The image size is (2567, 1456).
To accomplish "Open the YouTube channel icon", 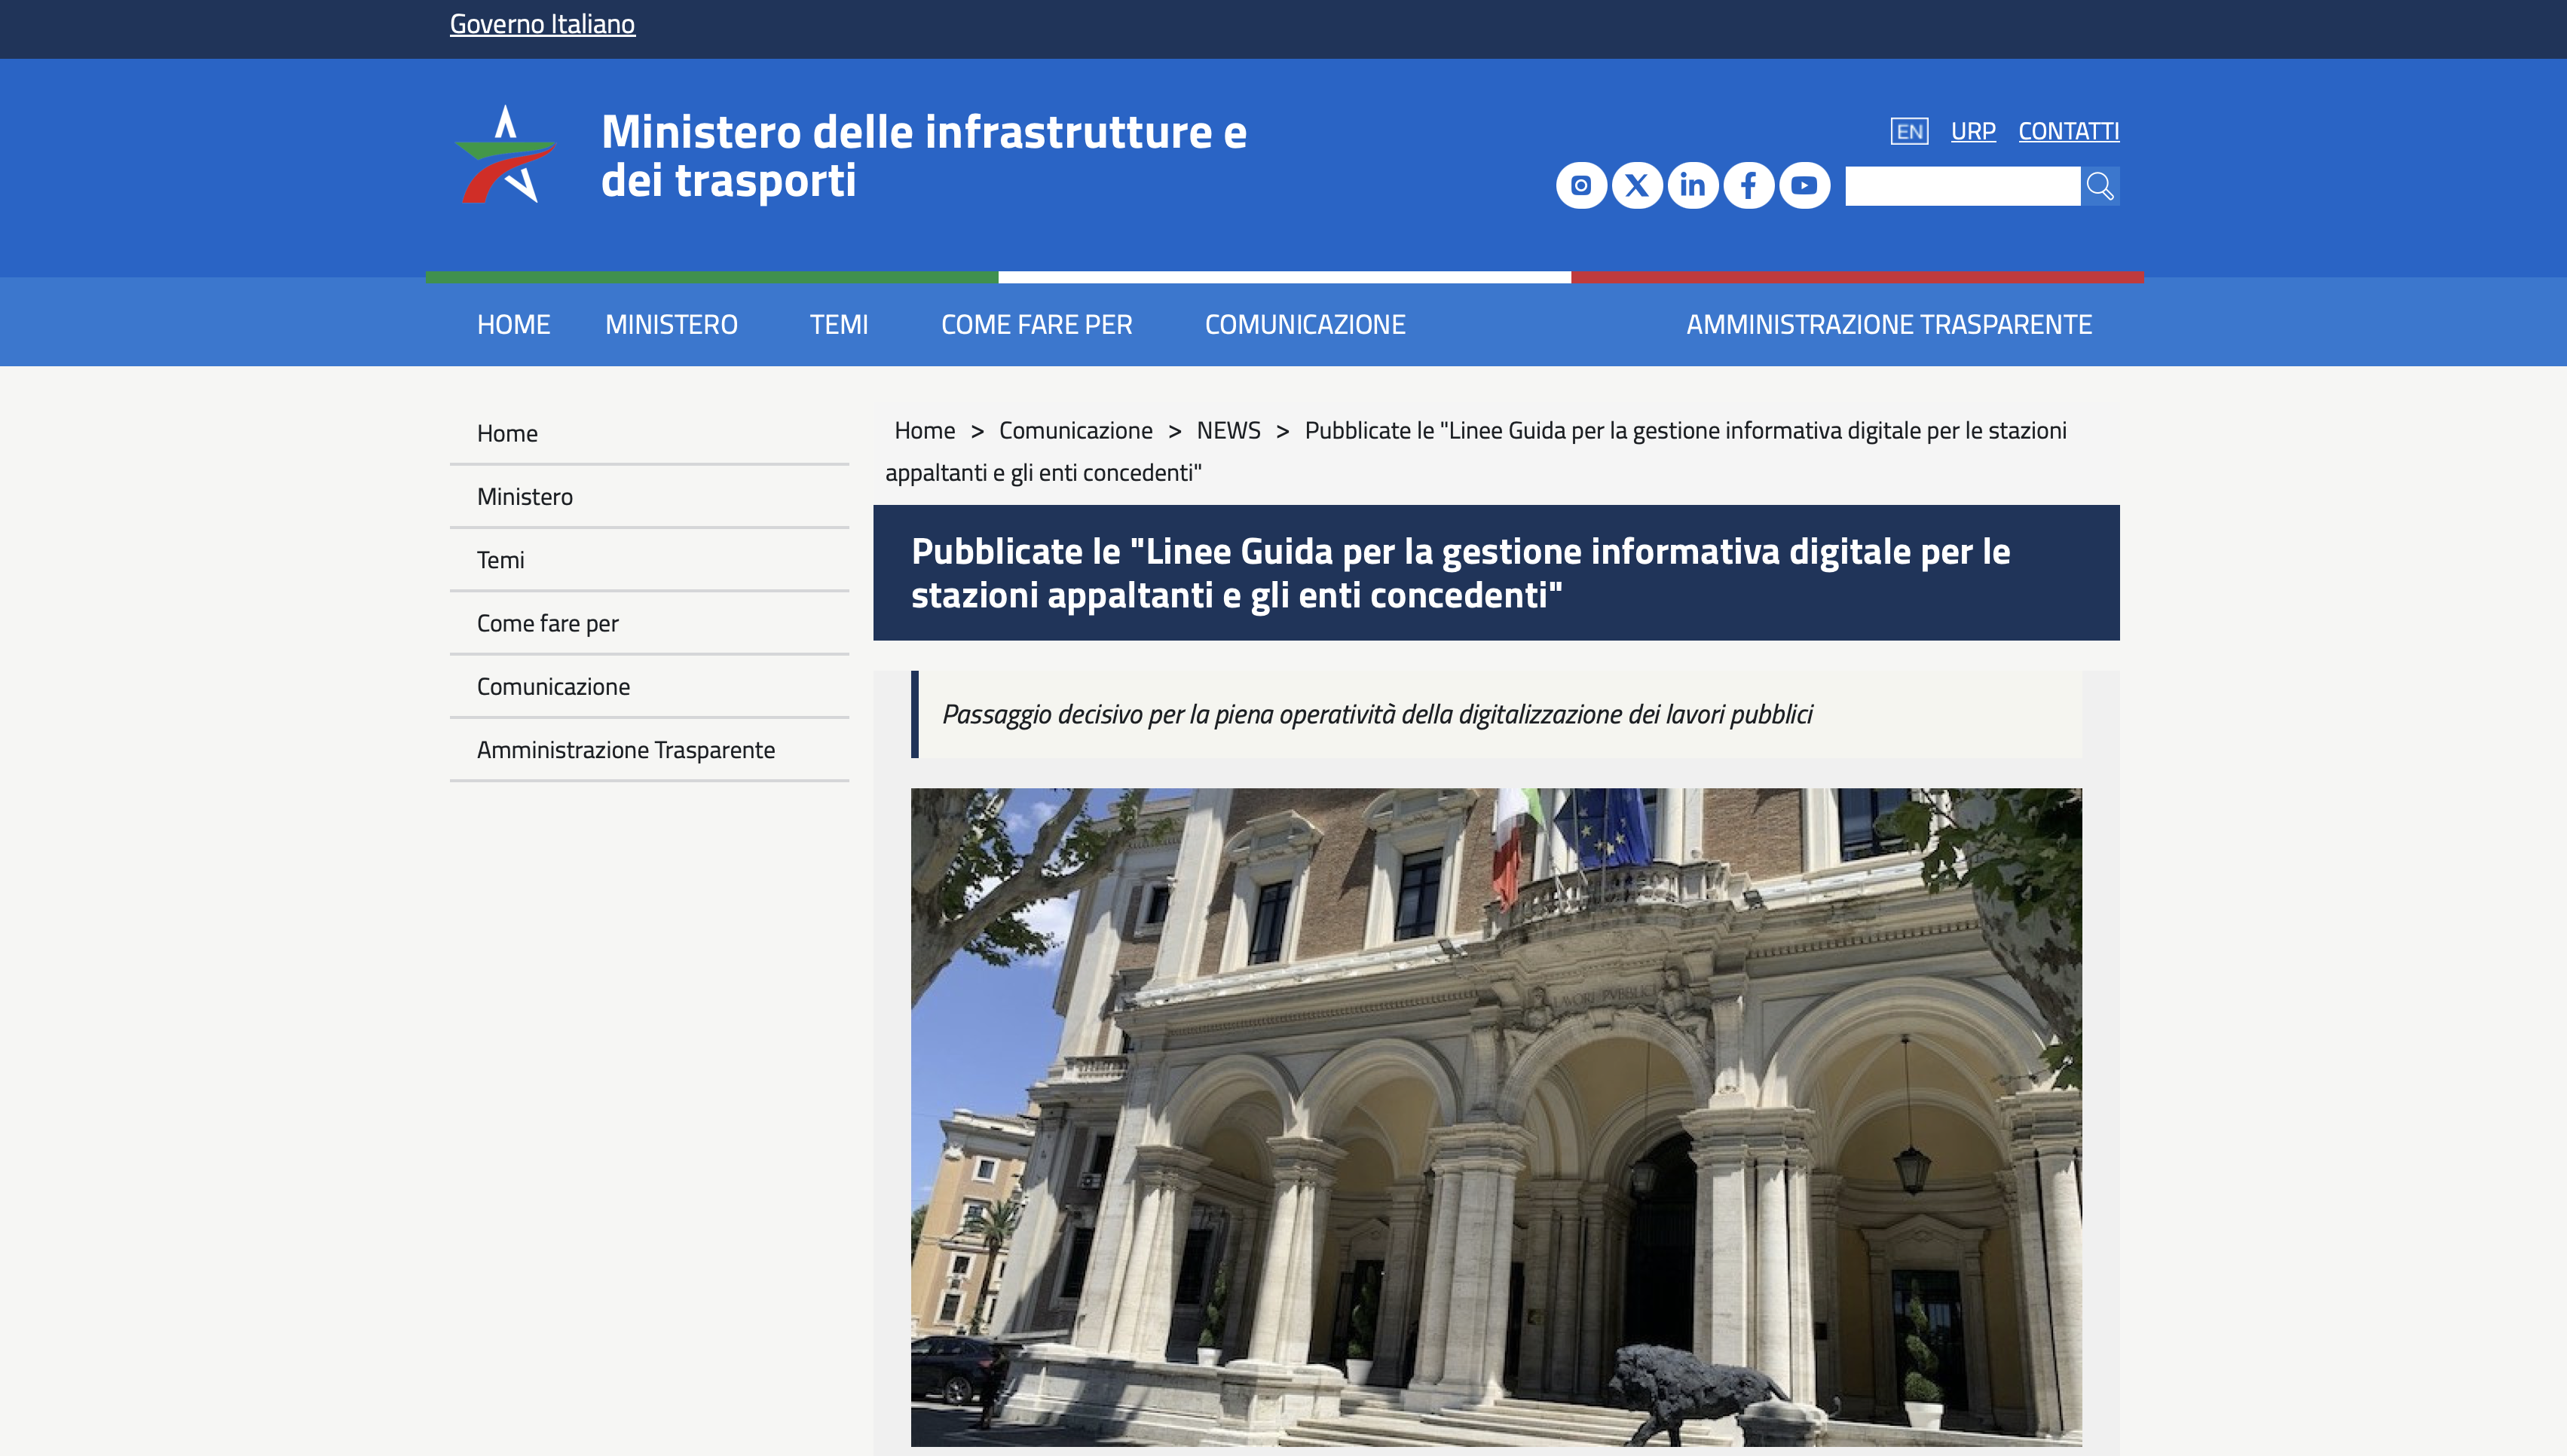I will [1805, 185].
